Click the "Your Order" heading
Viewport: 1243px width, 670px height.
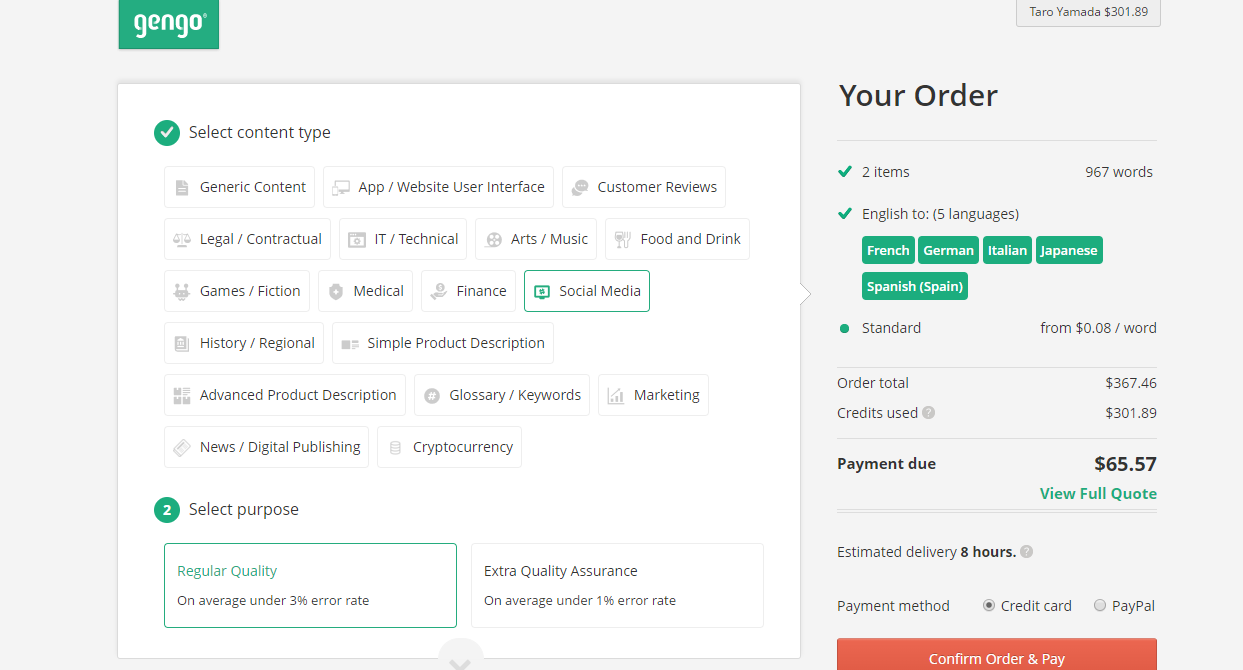pos(918,96)
